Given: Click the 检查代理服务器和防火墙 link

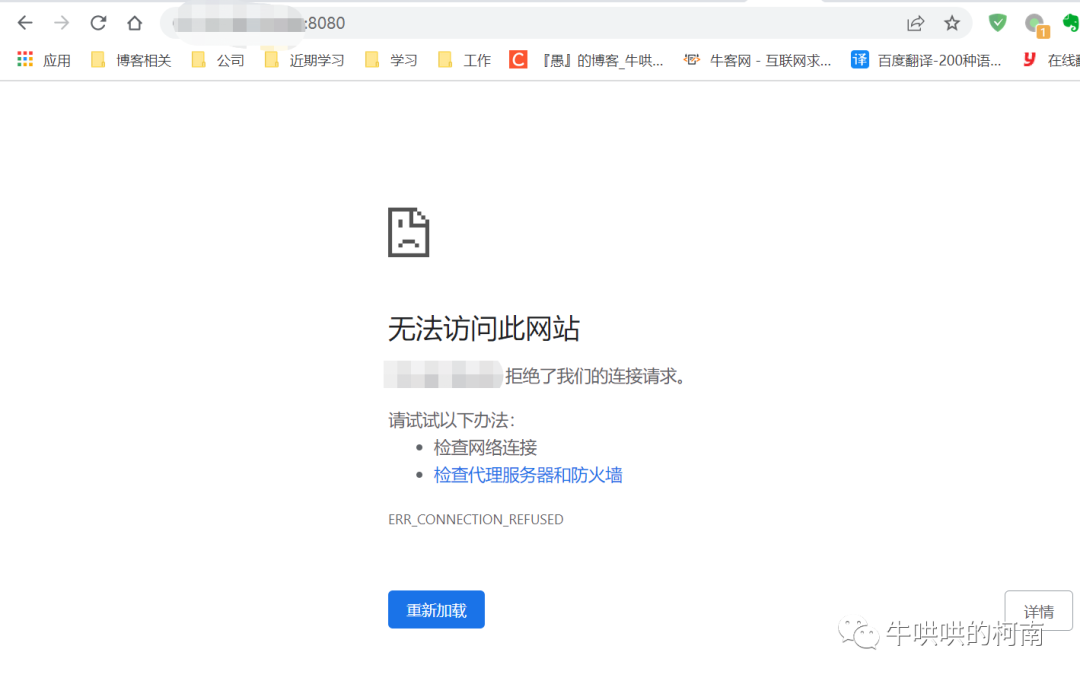Looking at the screenshot, I should coord(528,474).
